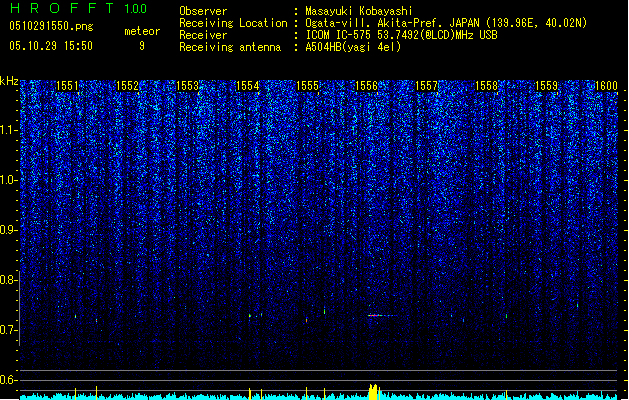Select antenna value A504HB(yagi 4el)
Screen dimensions: 629x400
click(x=353, y=47)
